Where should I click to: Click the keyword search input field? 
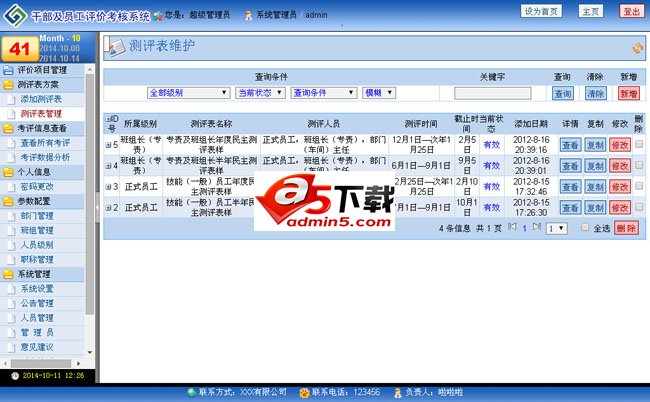pos(492,93)
